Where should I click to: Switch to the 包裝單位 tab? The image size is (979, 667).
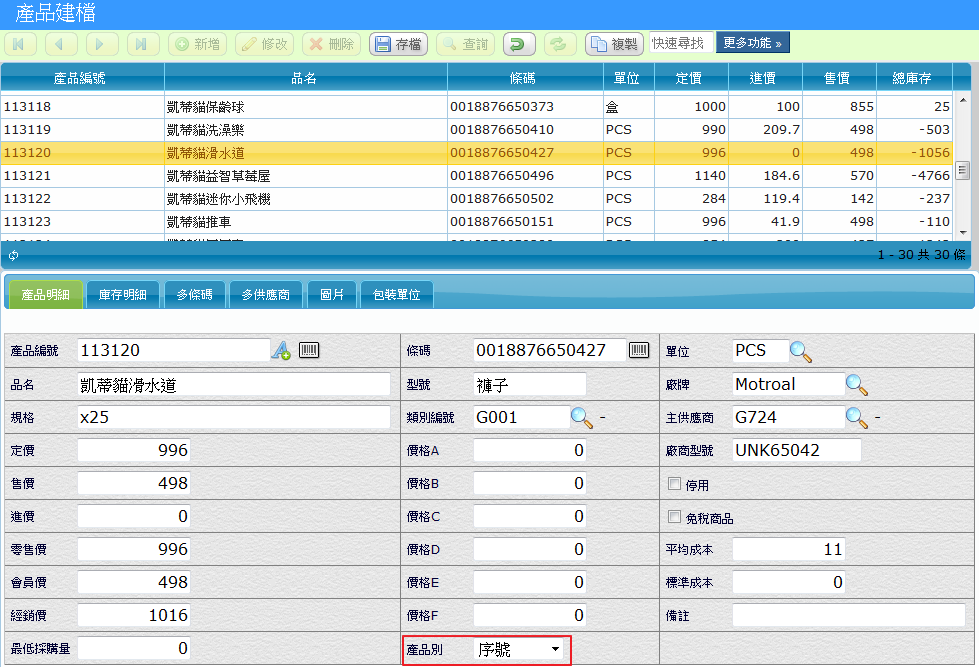(x=396, y=295)
